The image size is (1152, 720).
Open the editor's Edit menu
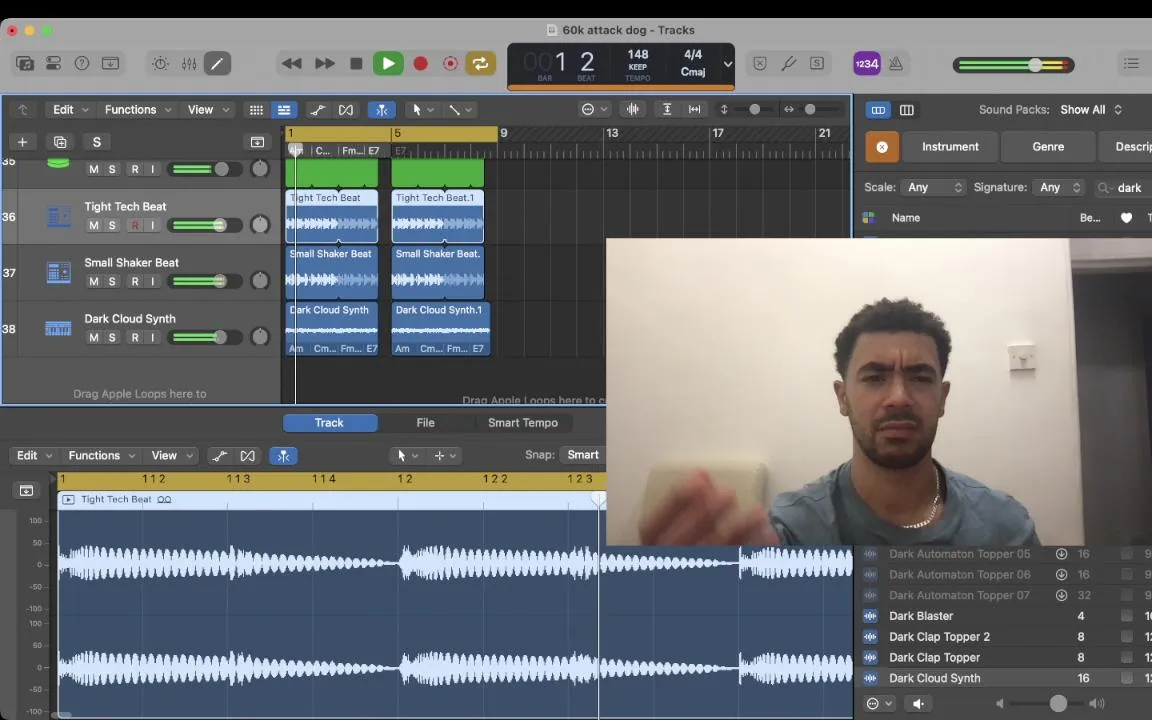tap(34, 456)
